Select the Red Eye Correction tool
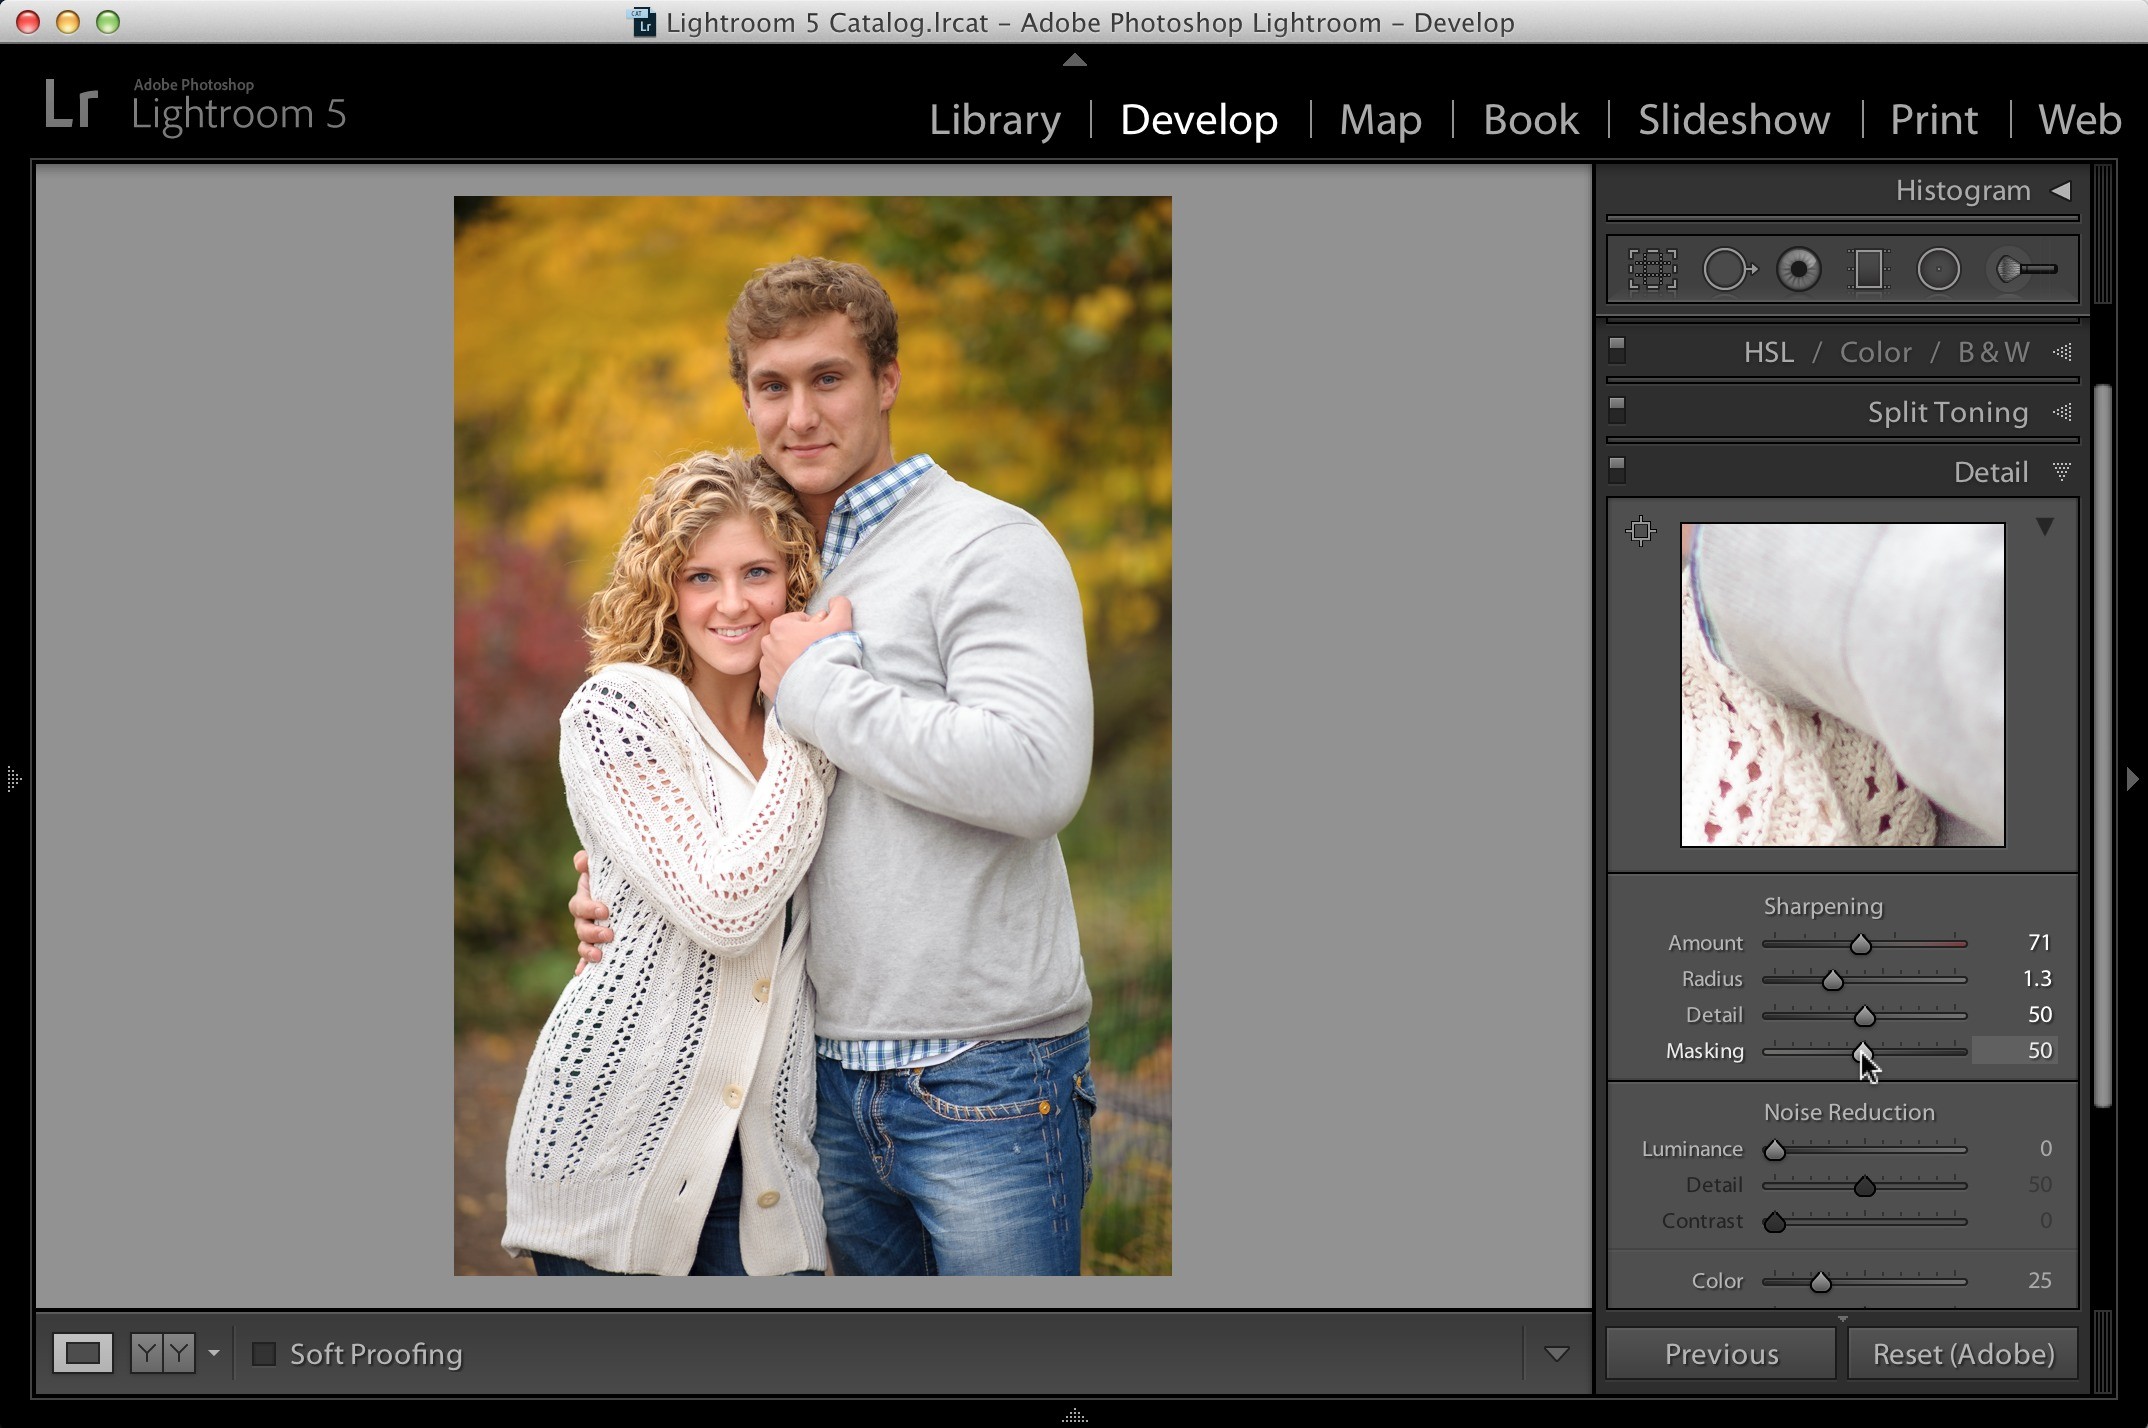Screen dimensions: 2148x1428 click(x=1798, y=269)
